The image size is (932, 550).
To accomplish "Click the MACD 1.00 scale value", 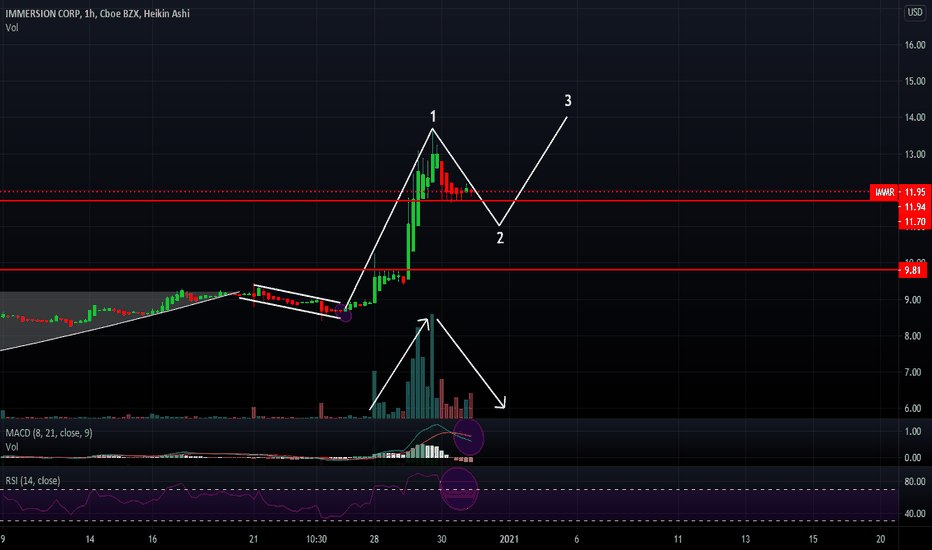I will pyautogui.click(x=913, y=432).
